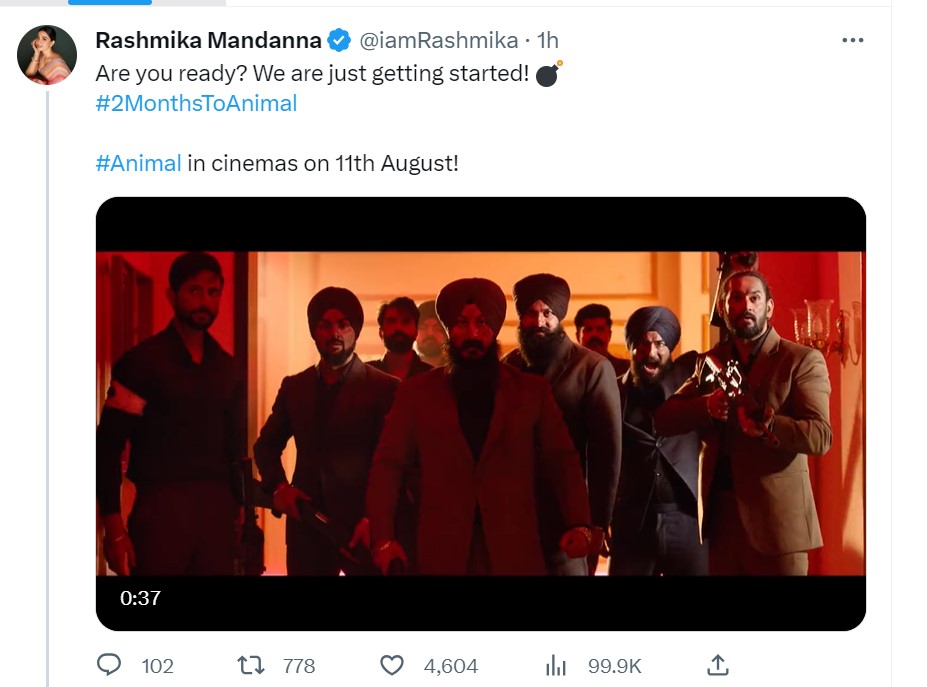Play the Animal teaser video
927x687 pixels.
pyautogui.click(x=480, y=413)
